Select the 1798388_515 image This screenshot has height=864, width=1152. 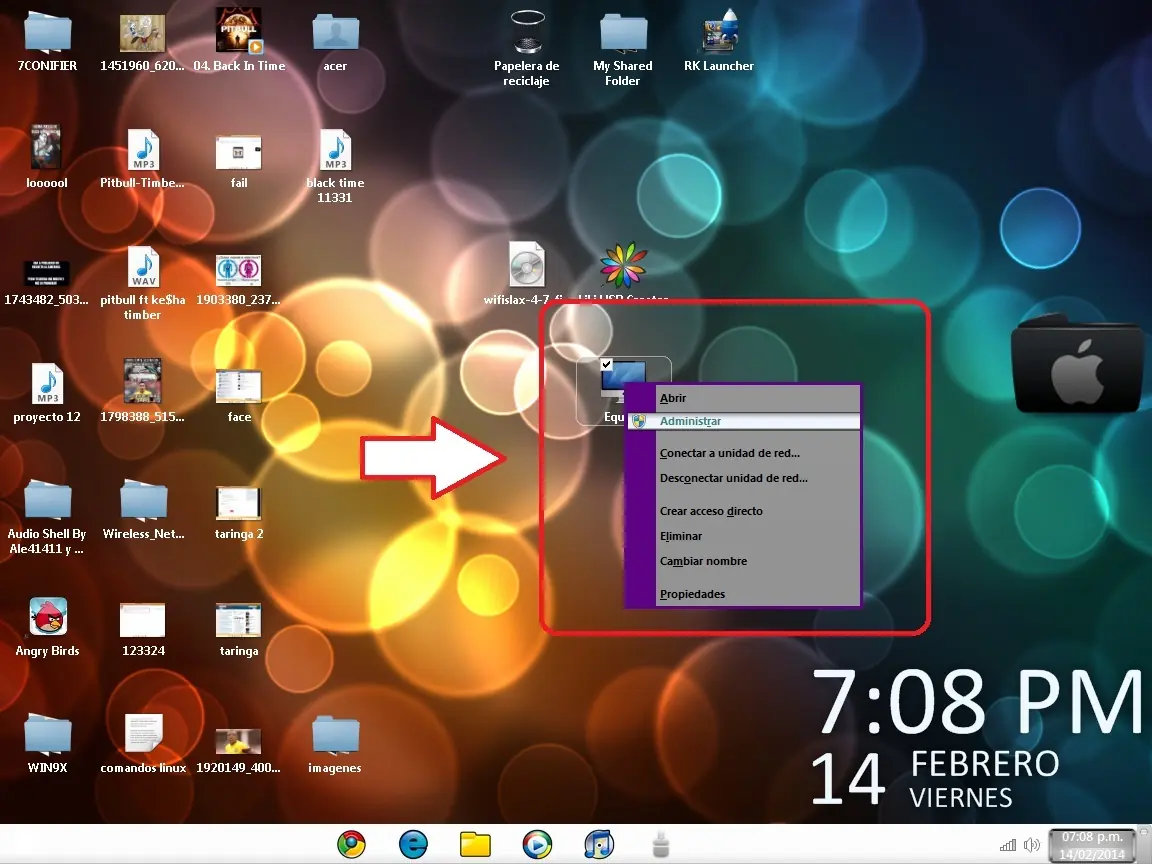point(143,381)
